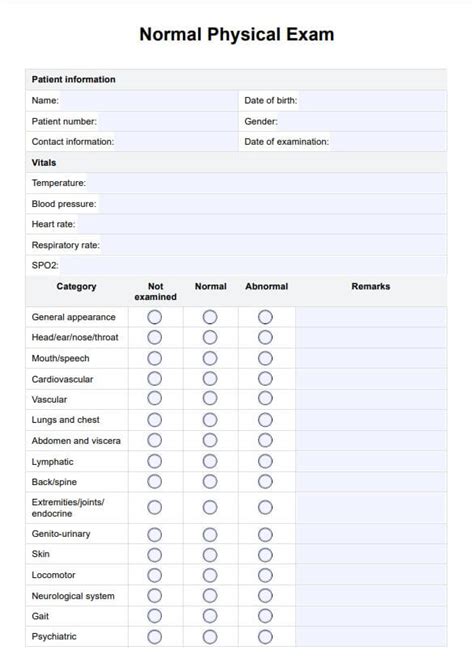This screenshot has height=667, width=474.
Task: Select Normal for Back/spine
Action: pos(210,482)
